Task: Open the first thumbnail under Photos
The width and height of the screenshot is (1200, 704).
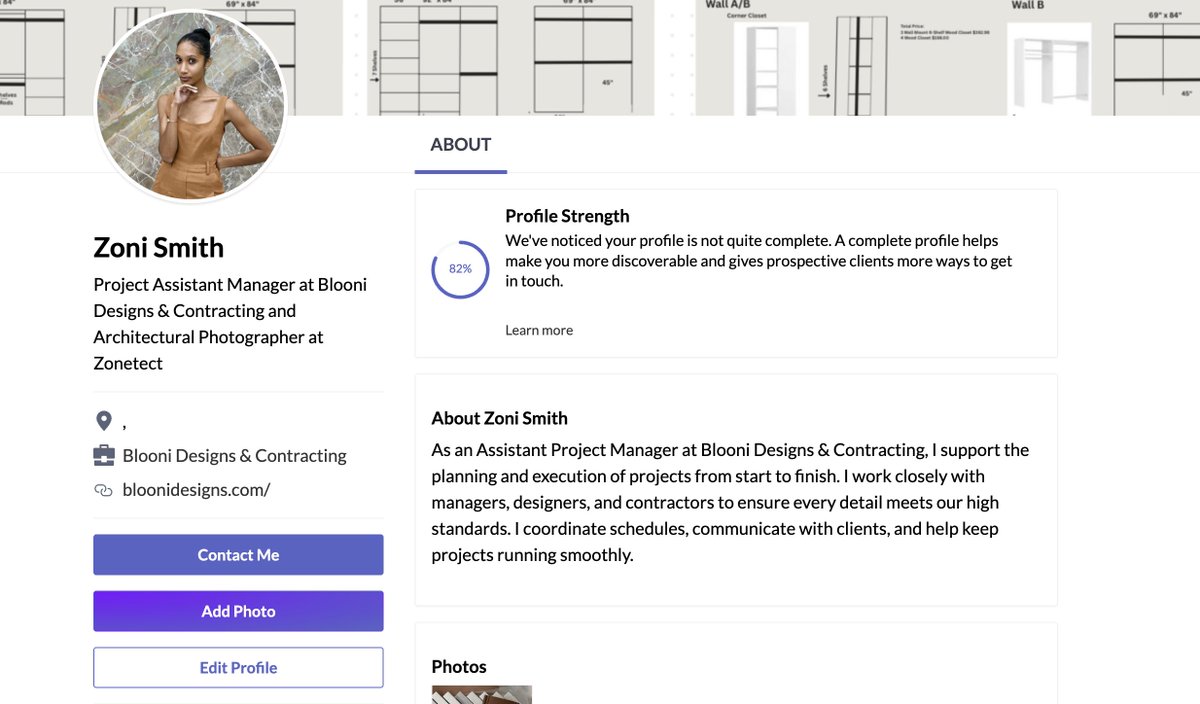Action: [x=481, y=695]
